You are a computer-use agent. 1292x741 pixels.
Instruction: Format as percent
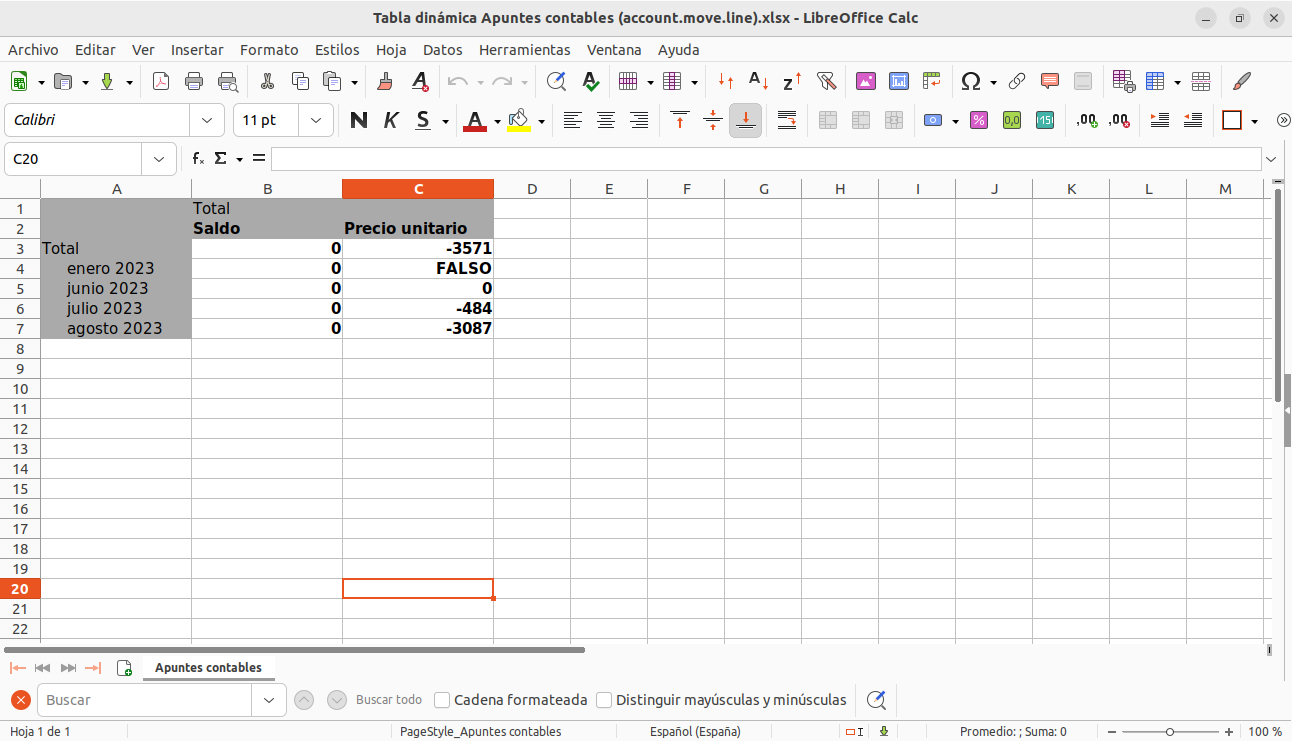979,120
